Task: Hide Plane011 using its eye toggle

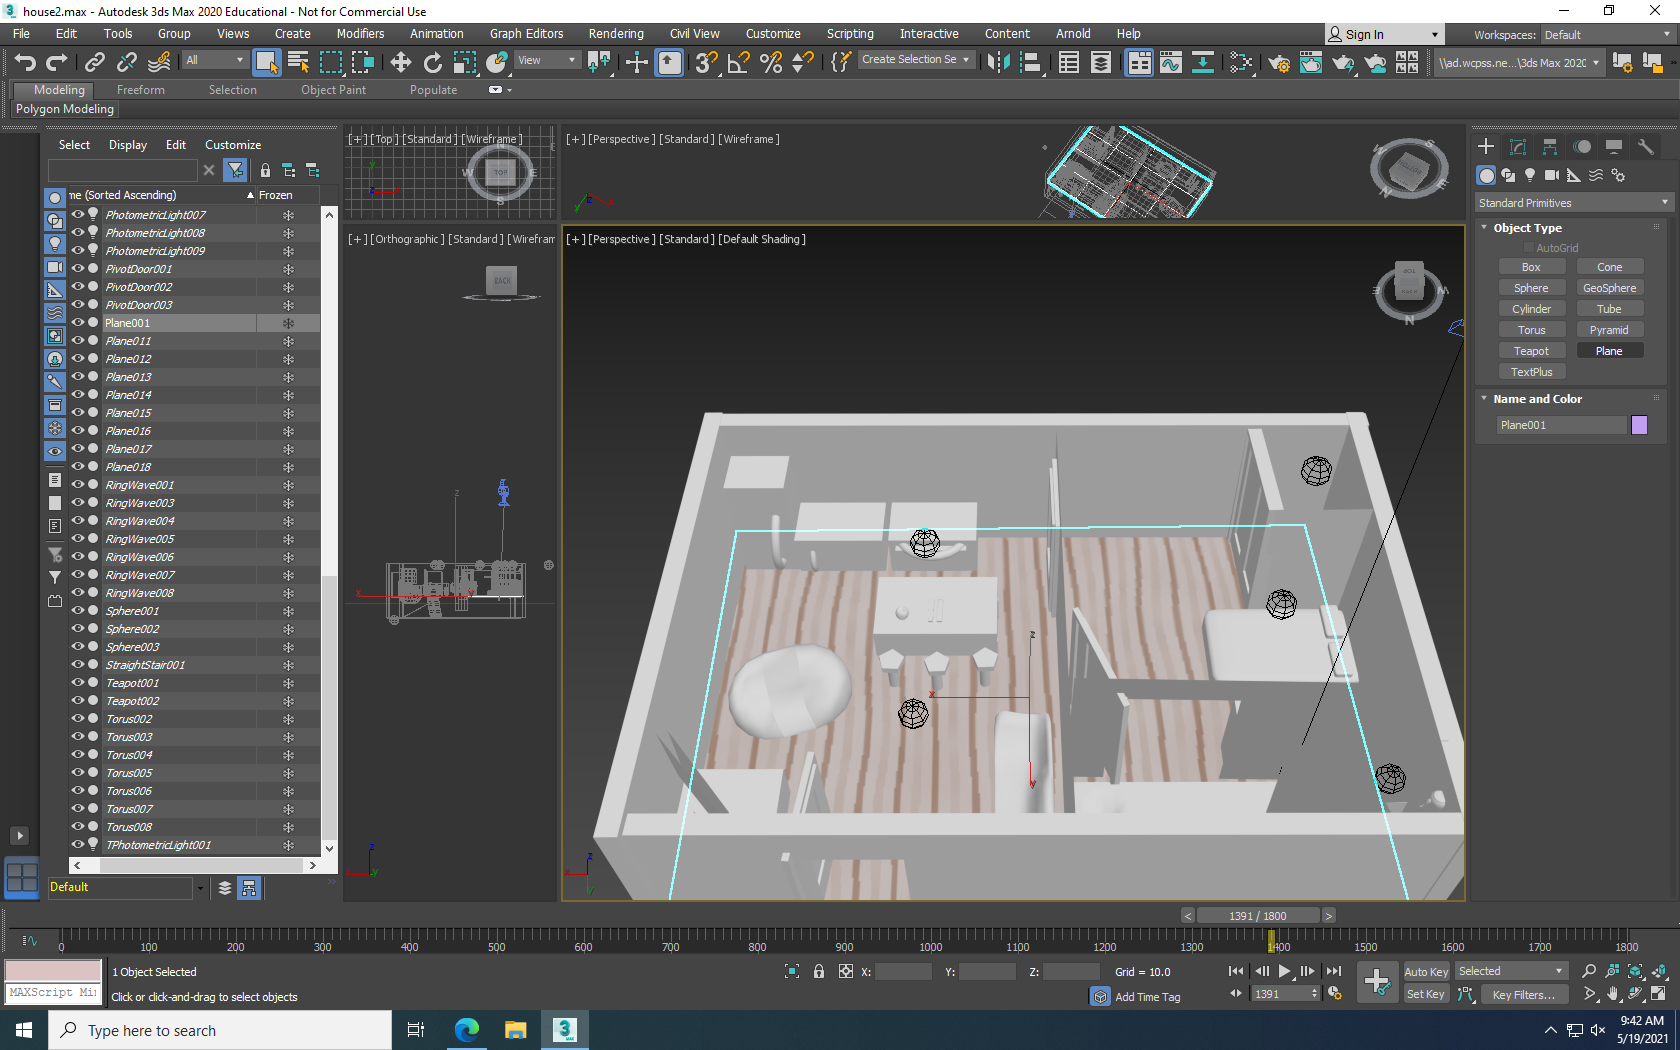Action: 77,340
